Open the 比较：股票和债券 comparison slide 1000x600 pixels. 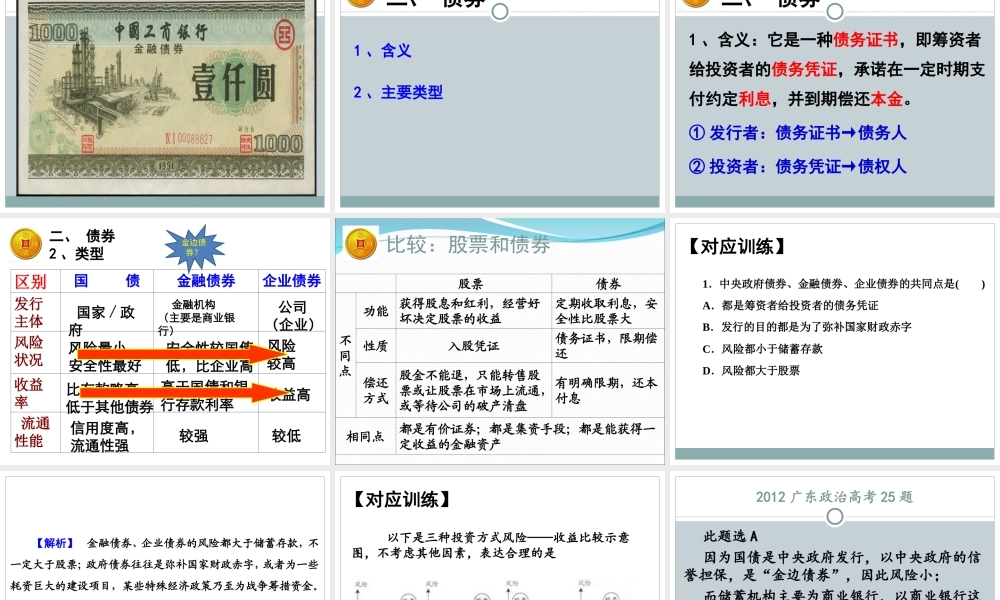click(x=500, y=342)
